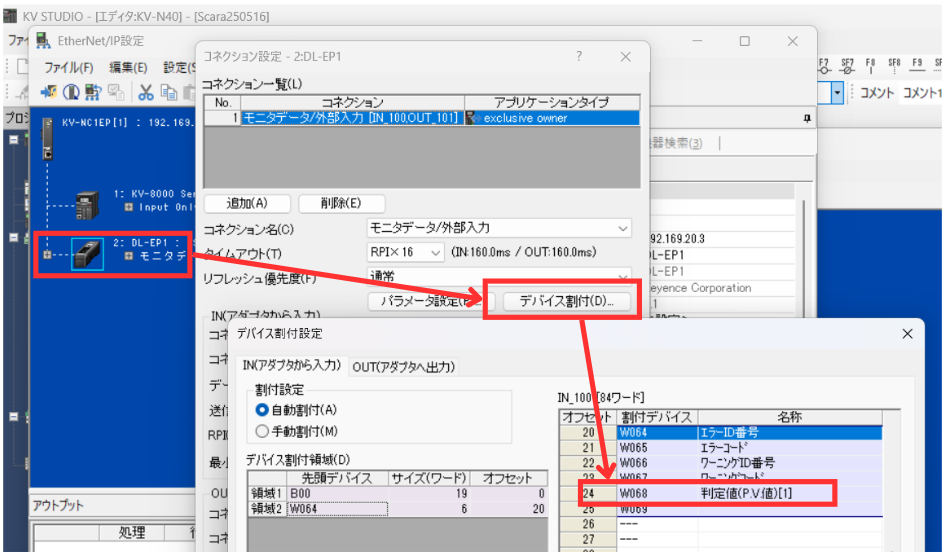Click the コメント1 toolbar button
Screen dimensions: 946x554
coord(921,93)
